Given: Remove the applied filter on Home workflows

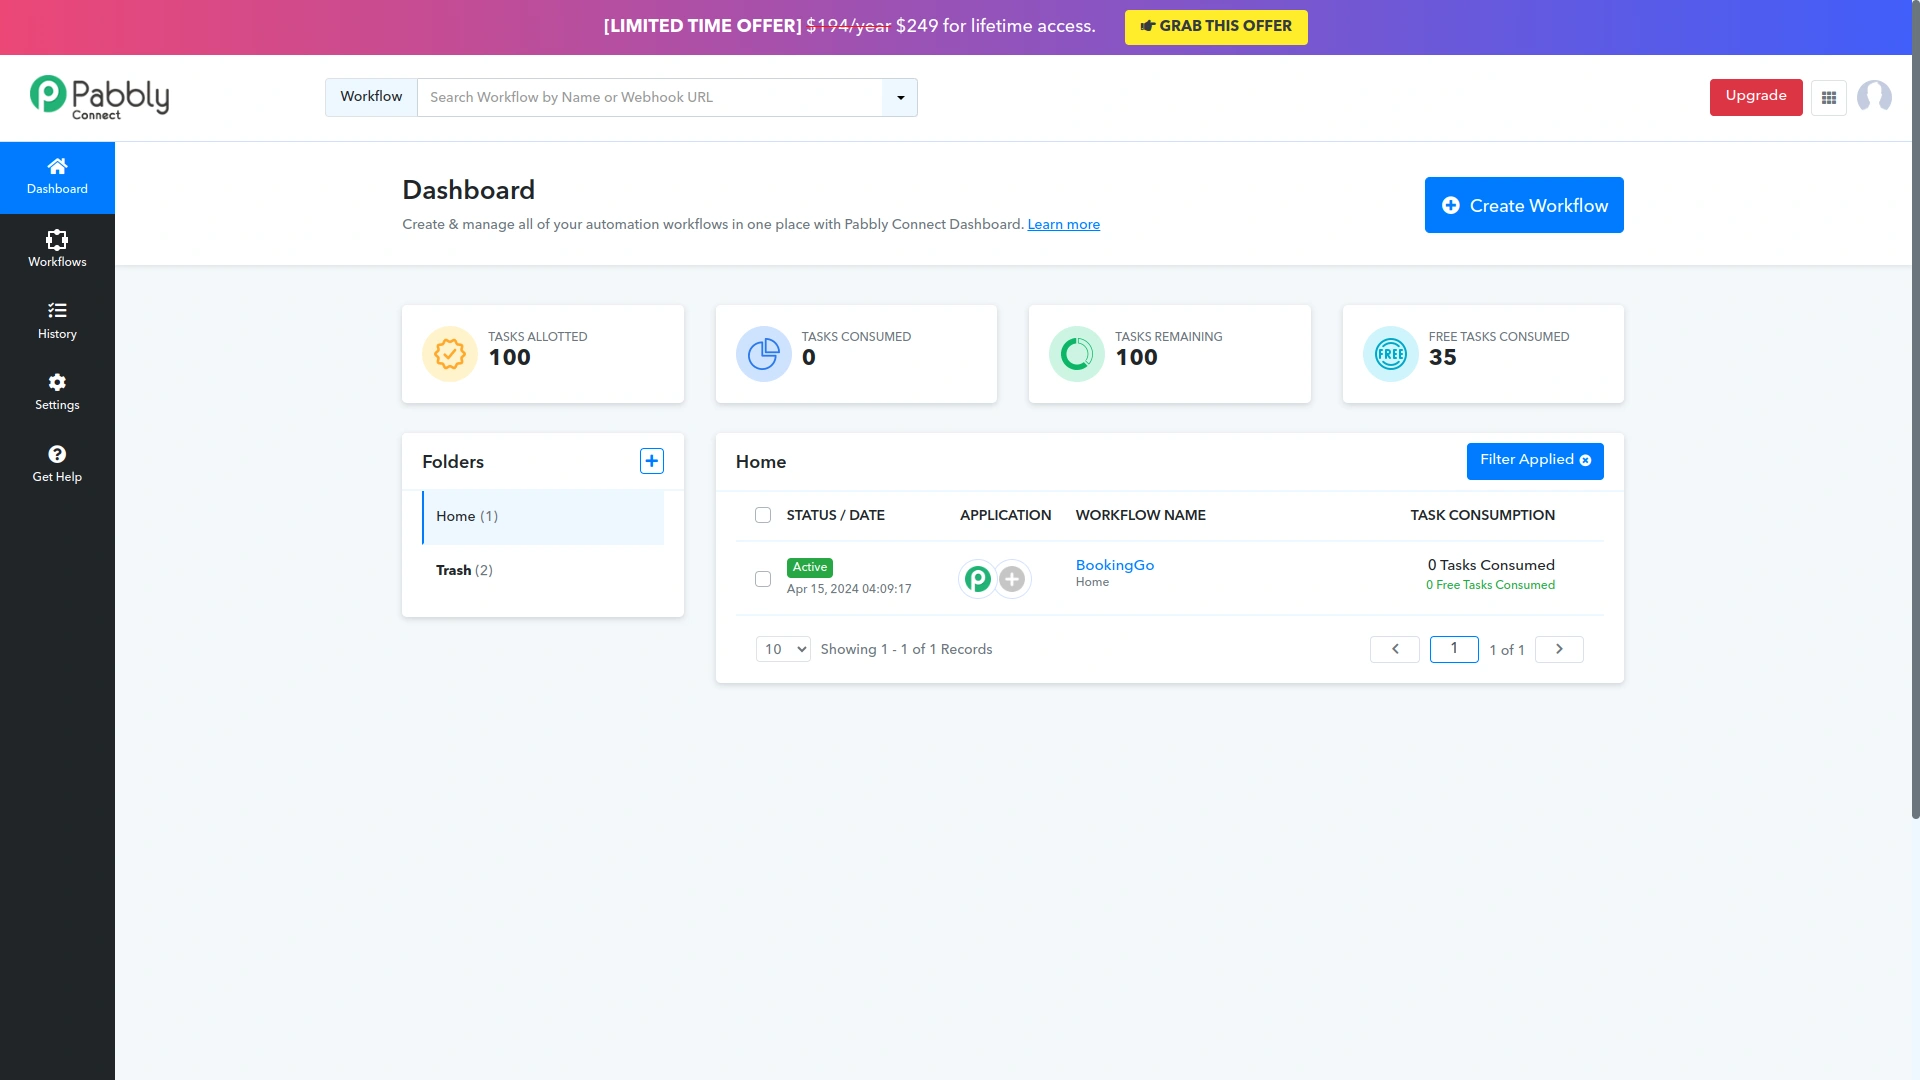Looking at the screenshot, I should click(x=1585, y=460).
